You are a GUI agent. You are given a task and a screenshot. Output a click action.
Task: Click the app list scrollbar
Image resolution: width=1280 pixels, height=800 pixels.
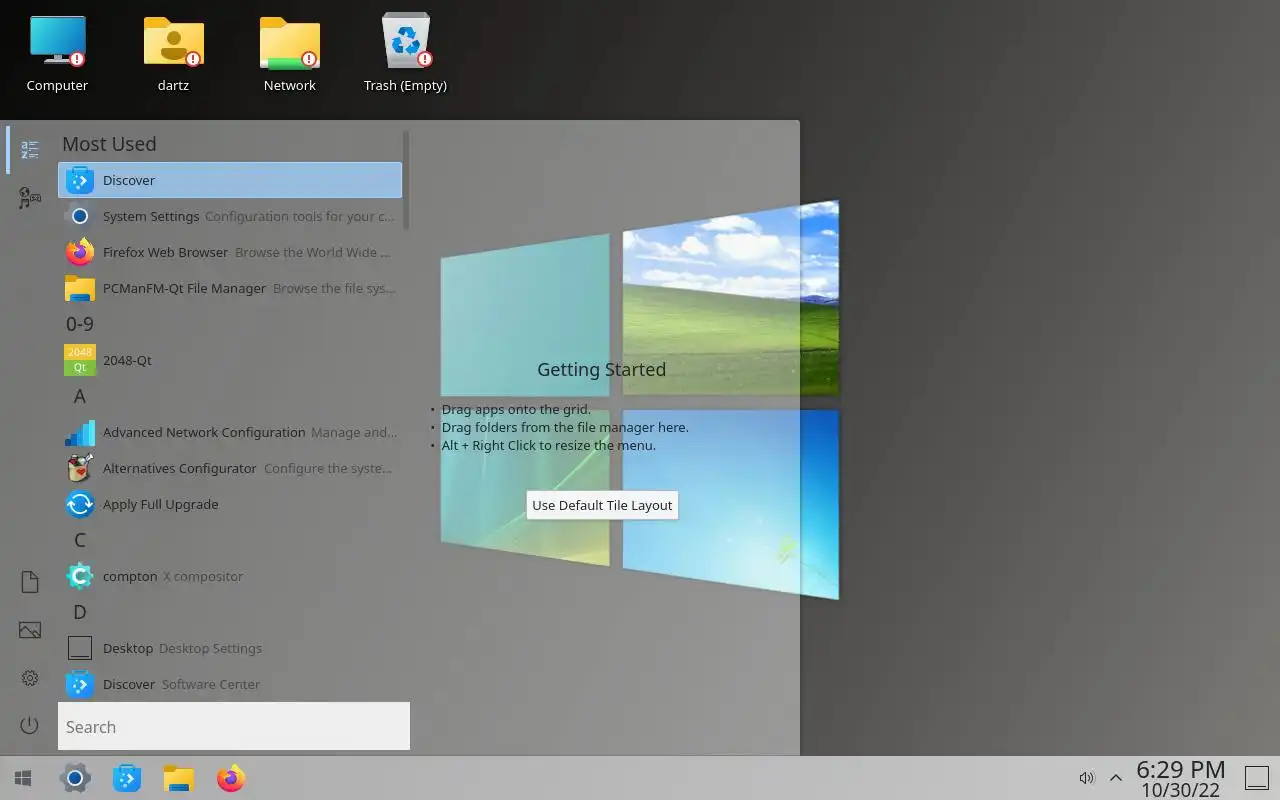coord(406,180)
